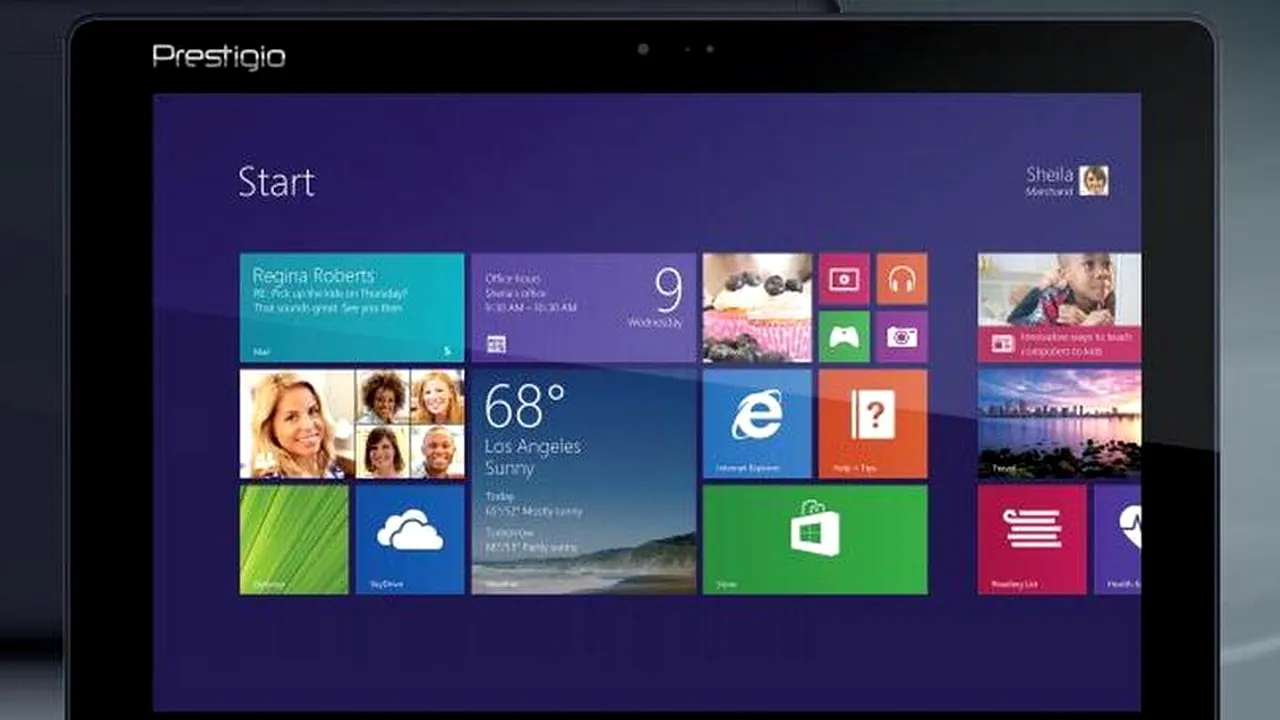Open the Mail tile from Regina Roberts

click(352, 308)
